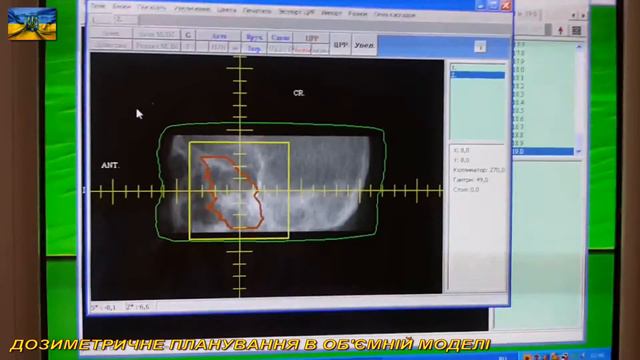Select the highlighted 19.0 row in background list
Image resolution: width=640 pixels, height=360 pixels.
tap(543, 151)
